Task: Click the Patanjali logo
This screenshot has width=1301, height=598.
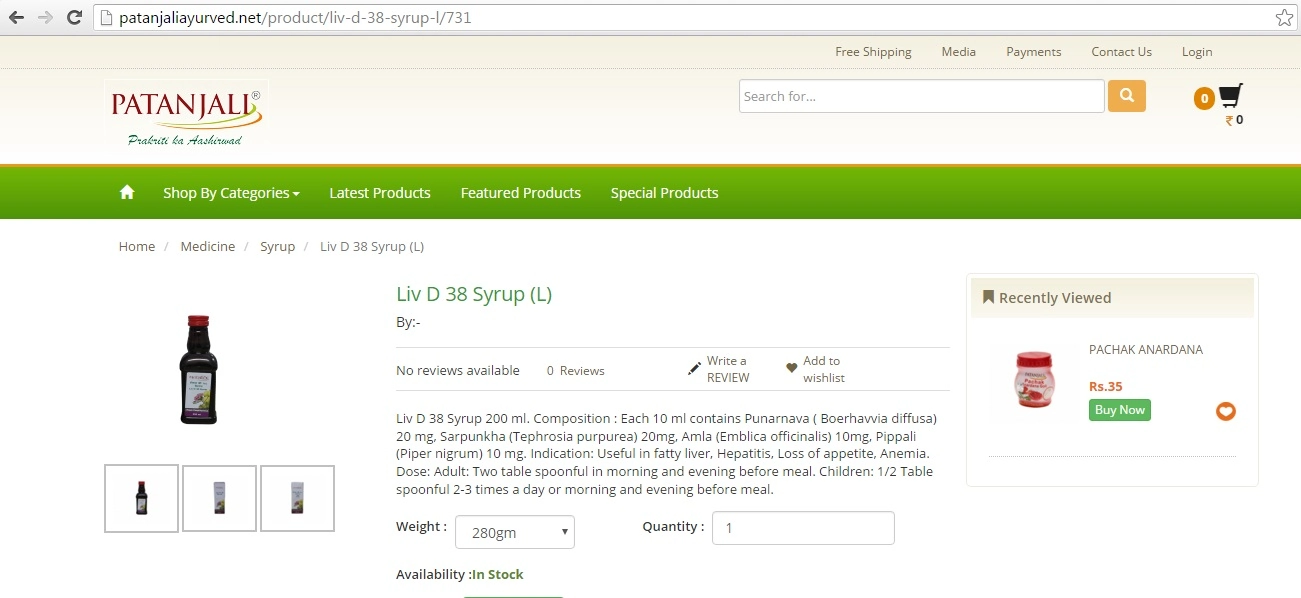Action: tap(186, 114)
